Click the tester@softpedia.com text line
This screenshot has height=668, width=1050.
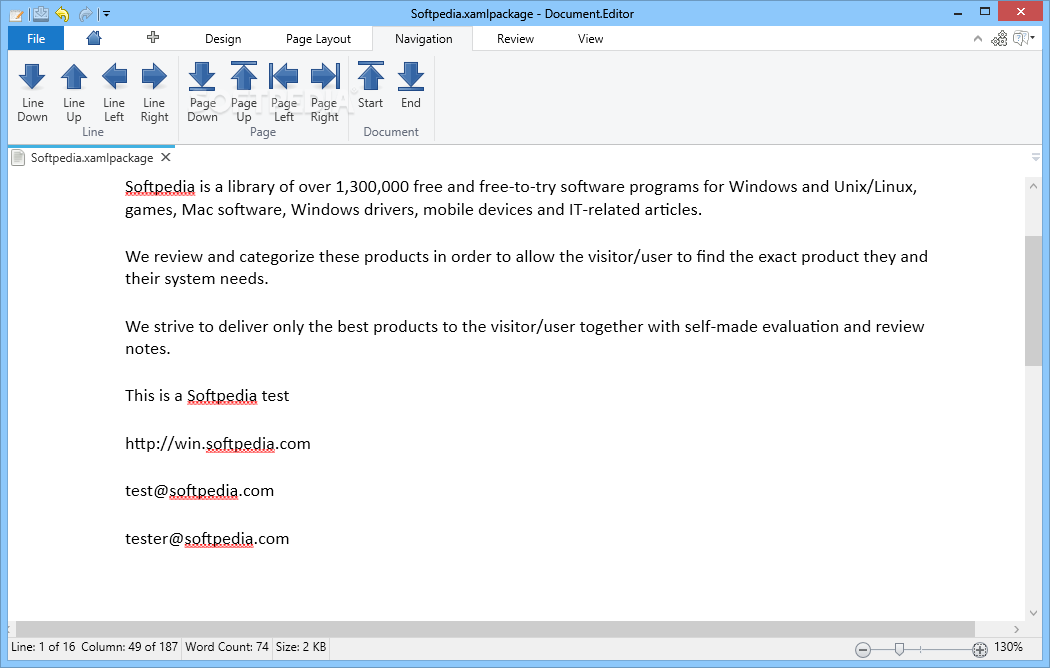point(207,539)
